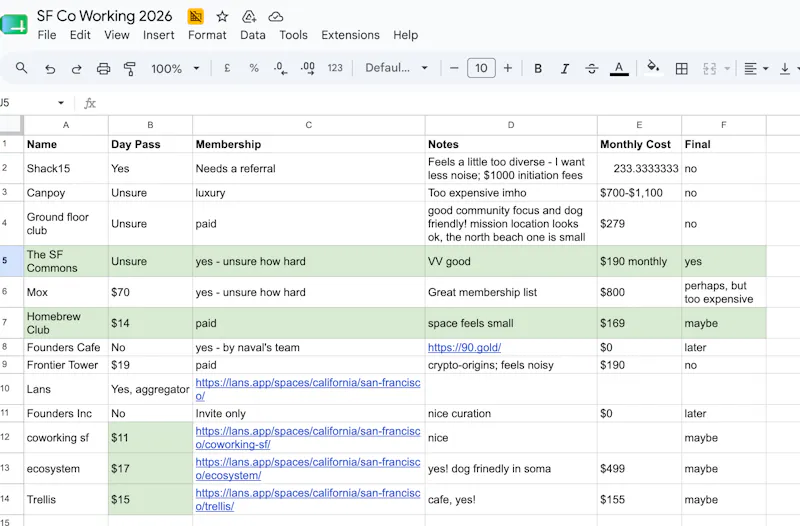Open the 123 number format menu
Viewport: 800px width, 526px height.
pos(335,68)
